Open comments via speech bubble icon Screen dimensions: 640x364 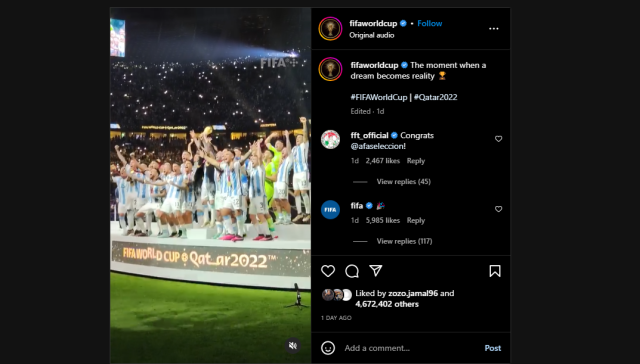click(352, 271)
